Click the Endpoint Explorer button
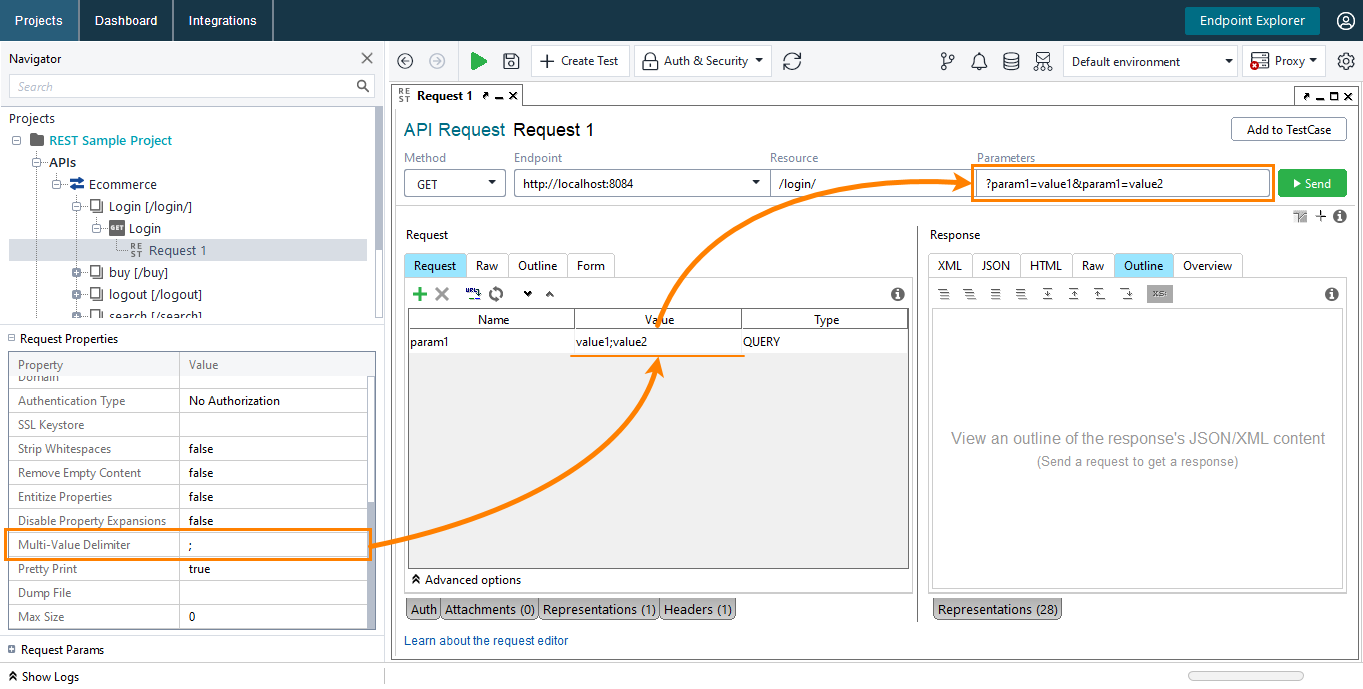Viewport: 1363px width, 689px height. [x=1252, y=21]
